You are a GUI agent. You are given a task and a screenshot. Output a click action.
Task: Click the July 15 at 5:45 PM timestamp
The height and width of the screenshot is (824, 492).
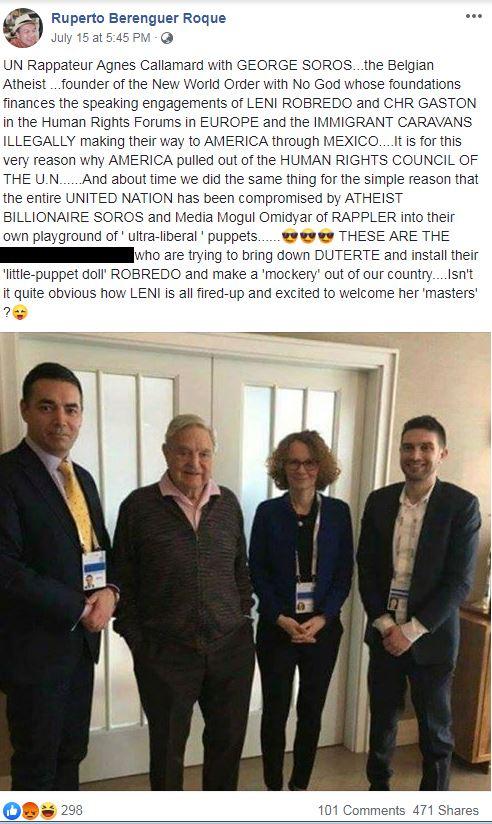point(100,38)
